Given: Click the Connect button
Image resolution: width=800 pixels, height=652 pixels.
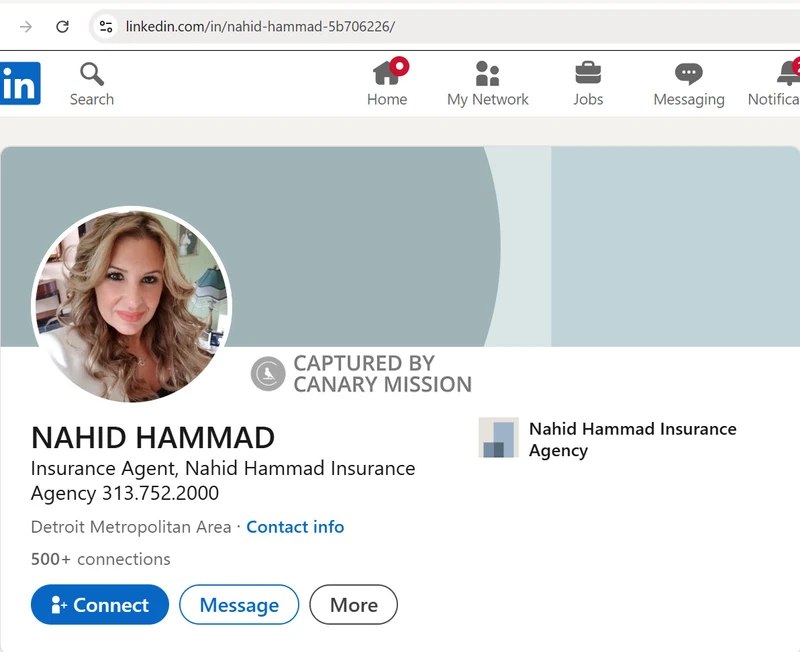Looking at the screenshot, I should 99,605.
